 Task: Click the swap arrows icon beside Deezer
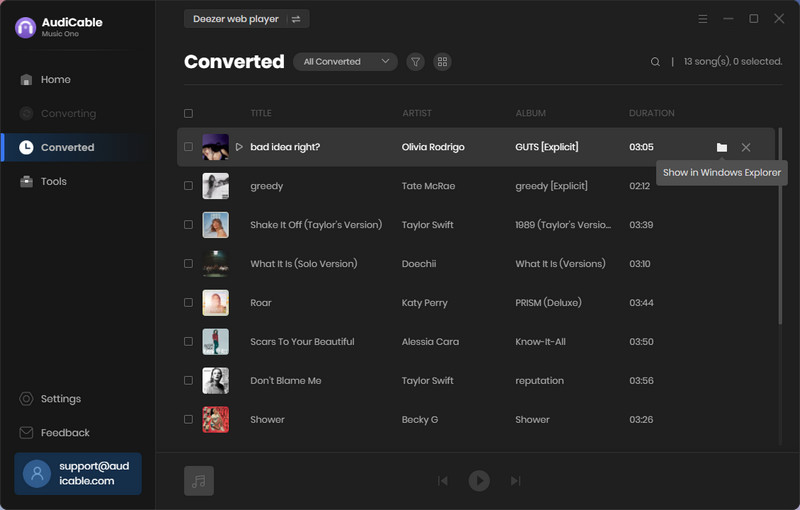coord(296,19)
